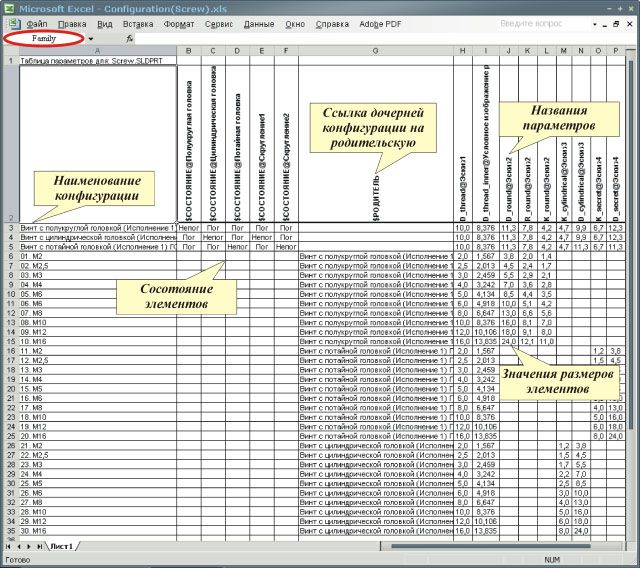
Task: Click 'Непог' cell in row 3 column B
Action: [x=189, y=228]
